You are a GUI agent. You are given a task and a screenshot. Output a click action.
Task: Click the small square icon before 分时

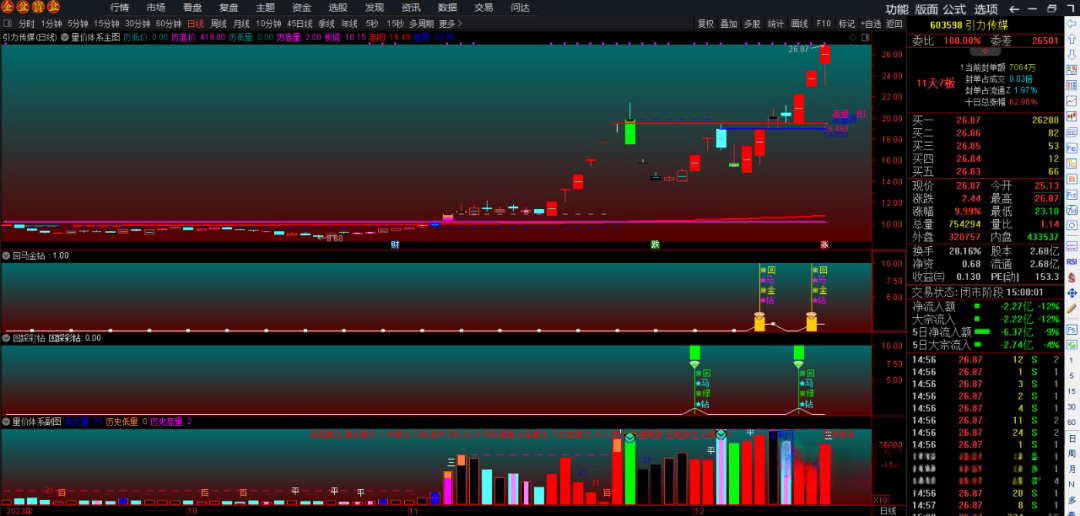point(8,23)
